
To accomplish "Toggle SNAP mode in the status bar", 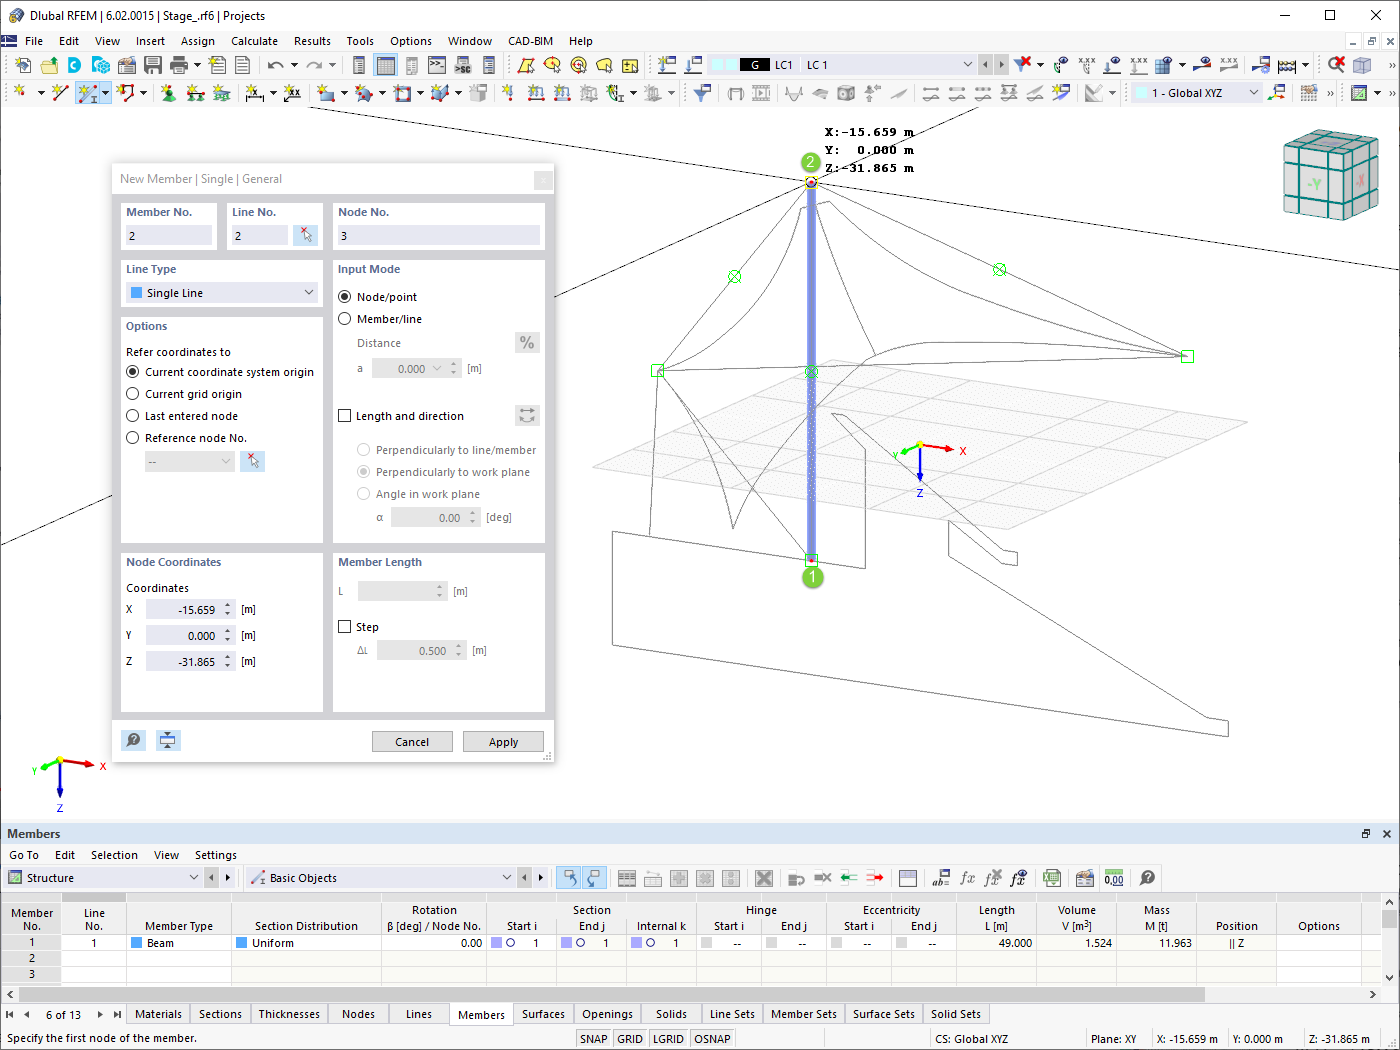I will (x=594, y=1038).
